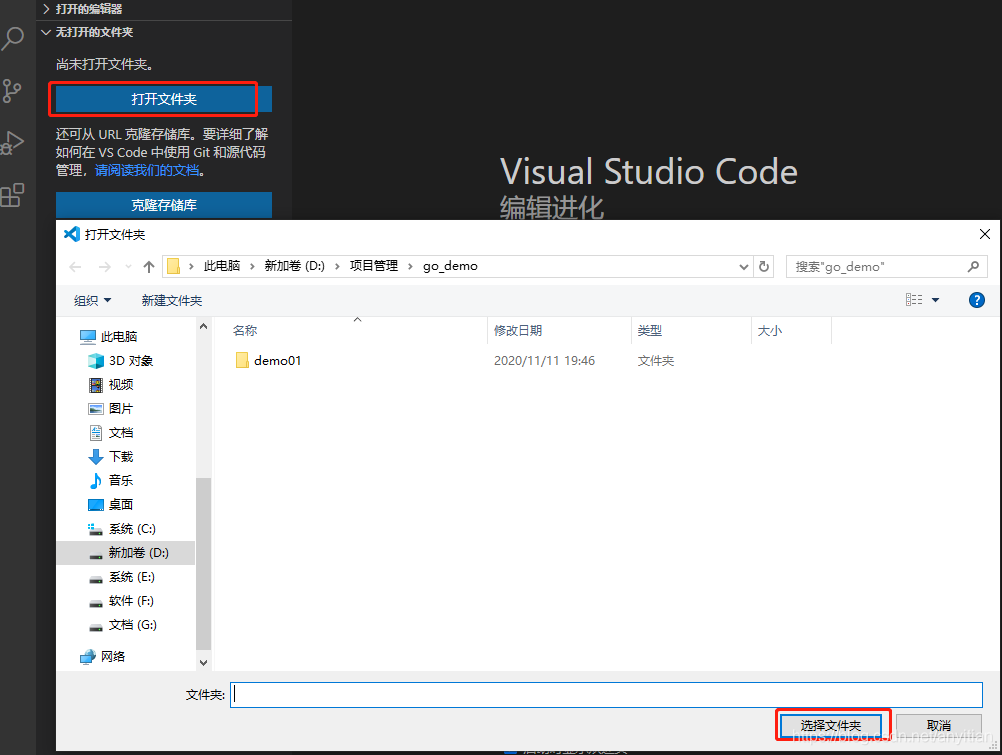The image size is (1002, 755).
Task: Open recent locations dropdown arrow
Action: (128, 267)
